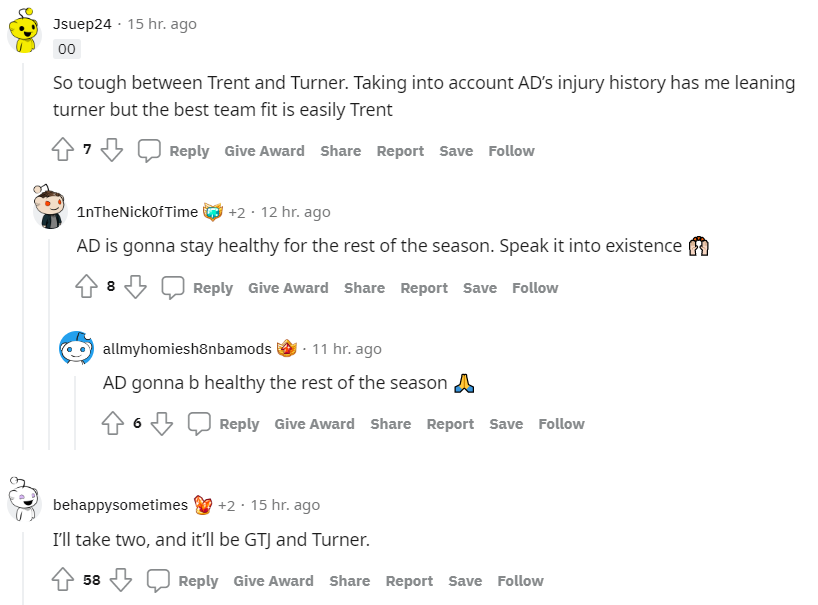The height and width of the screenshot is (605, 818).
Task: Downvote allmyhomiesh8nbamods' comment
Action: [161, 424]
